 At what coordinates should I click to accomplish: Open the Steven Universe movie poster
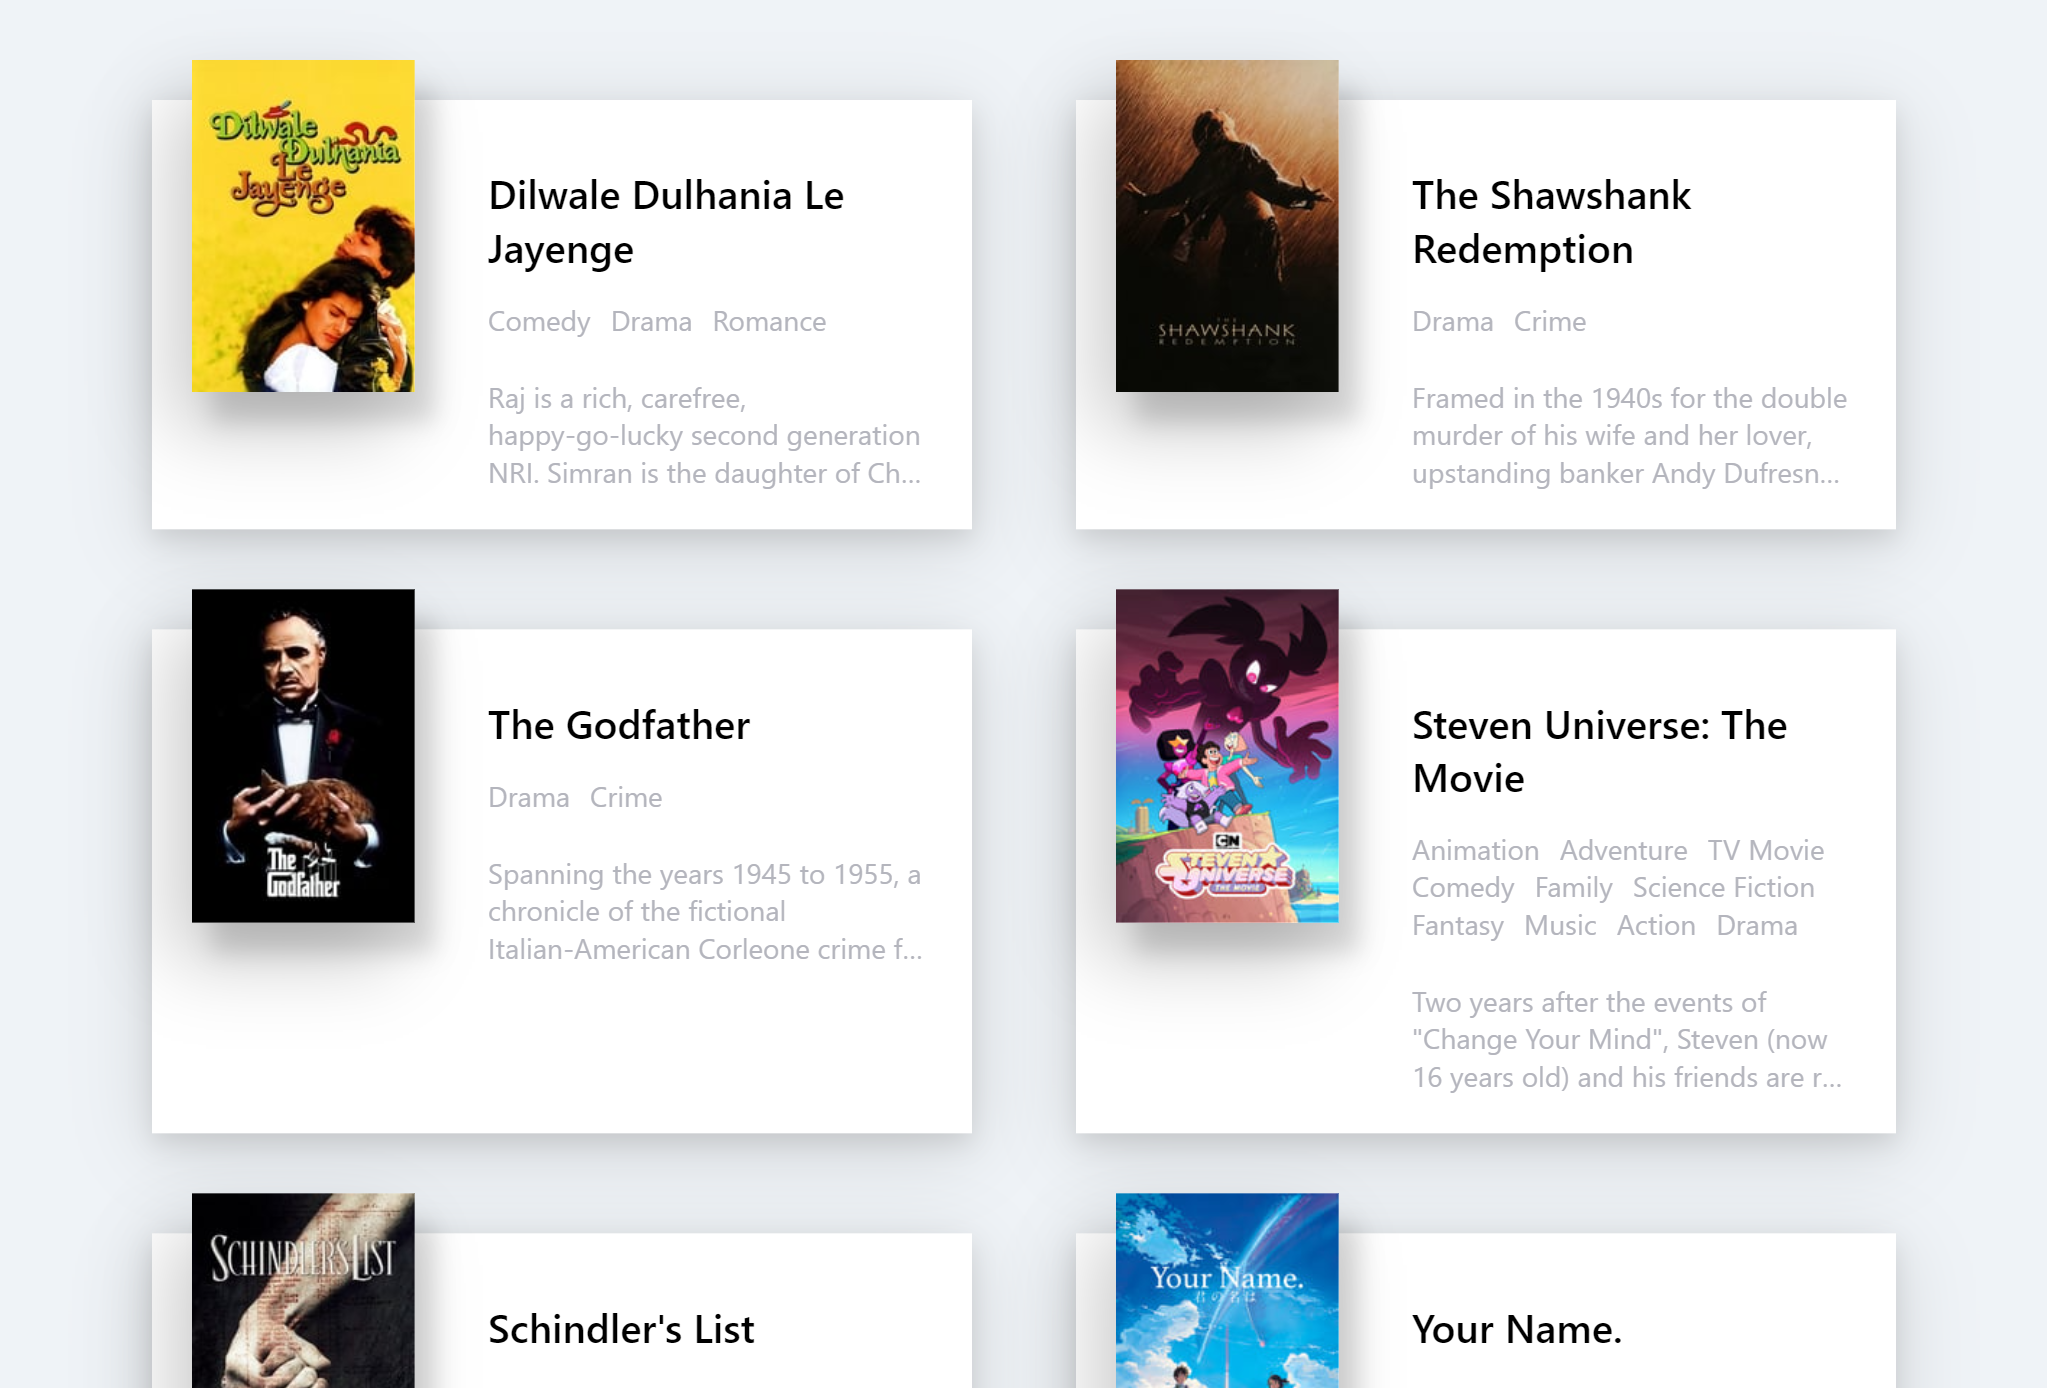(1227, 755)
